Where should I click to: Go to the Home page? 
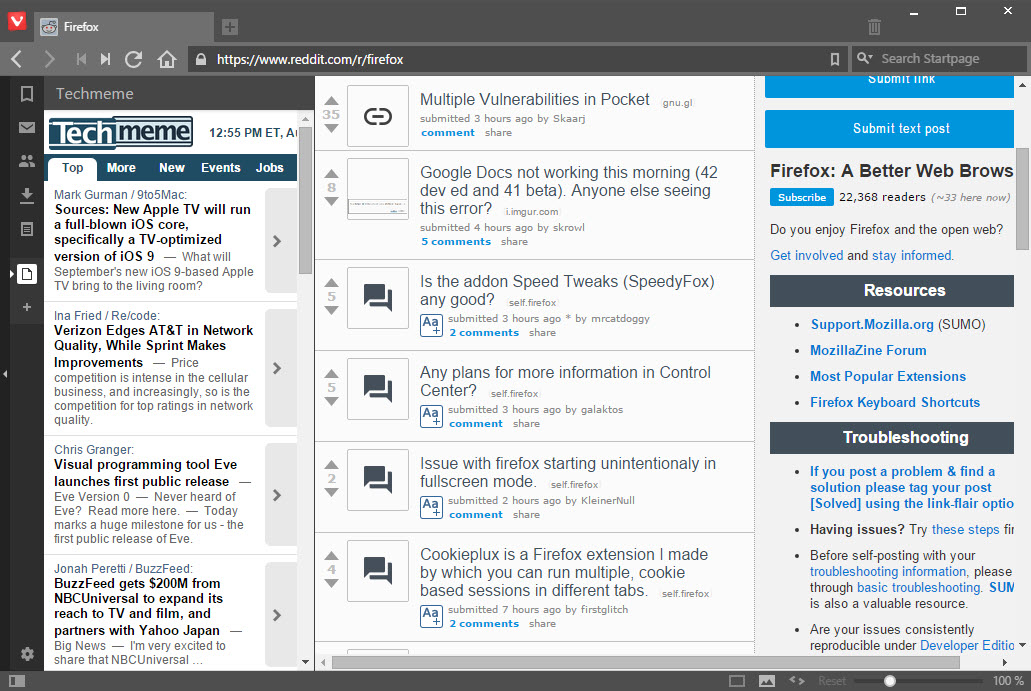(x=167, y=59)
